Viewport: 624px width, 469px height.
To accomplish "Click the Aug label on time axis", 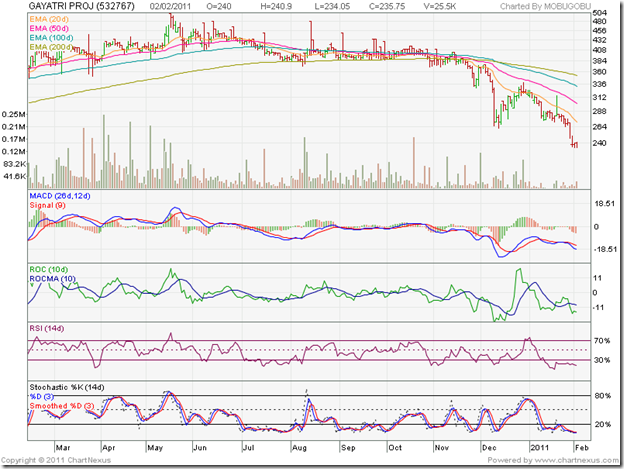I will [x=300, y=448].
